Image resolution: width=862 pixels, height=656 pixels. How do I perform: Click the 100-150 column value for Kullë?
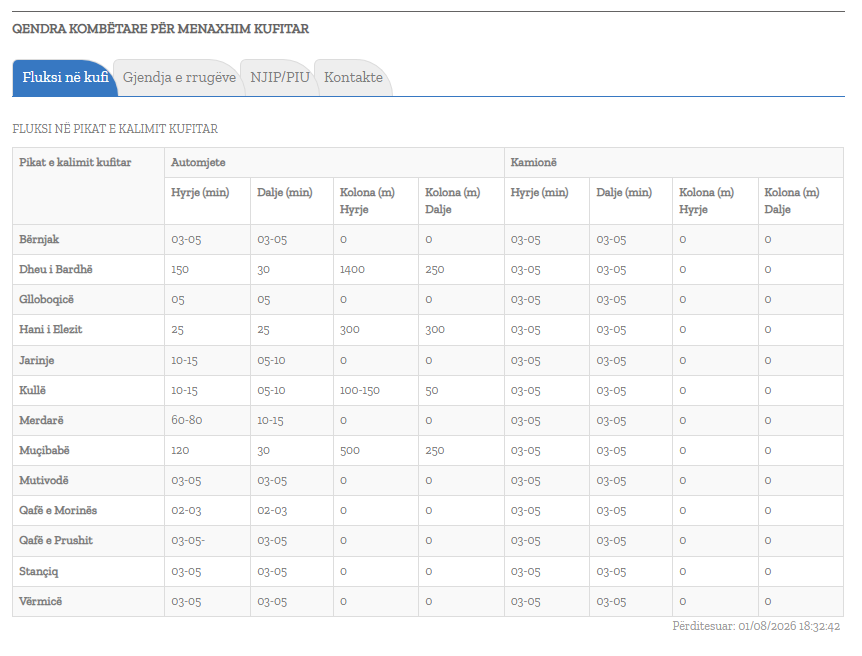point(360,390)
